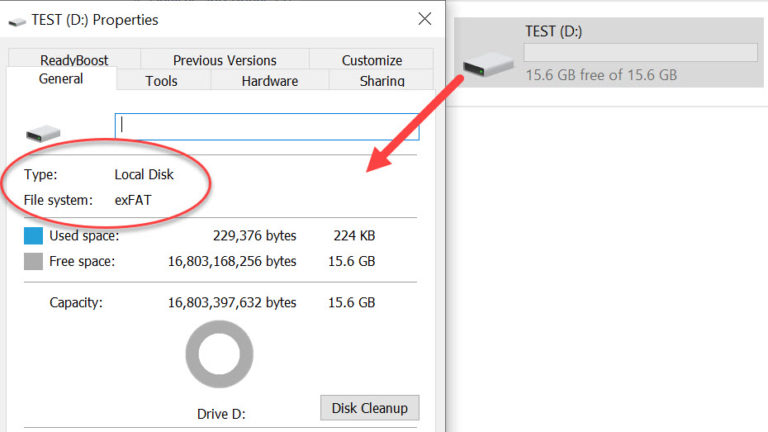Image resolution: width=768 pixels, height=432 pixels.
Task: Click the 15.6 GB free of 15.6 GB text
Action: click(x=601, y=75)
